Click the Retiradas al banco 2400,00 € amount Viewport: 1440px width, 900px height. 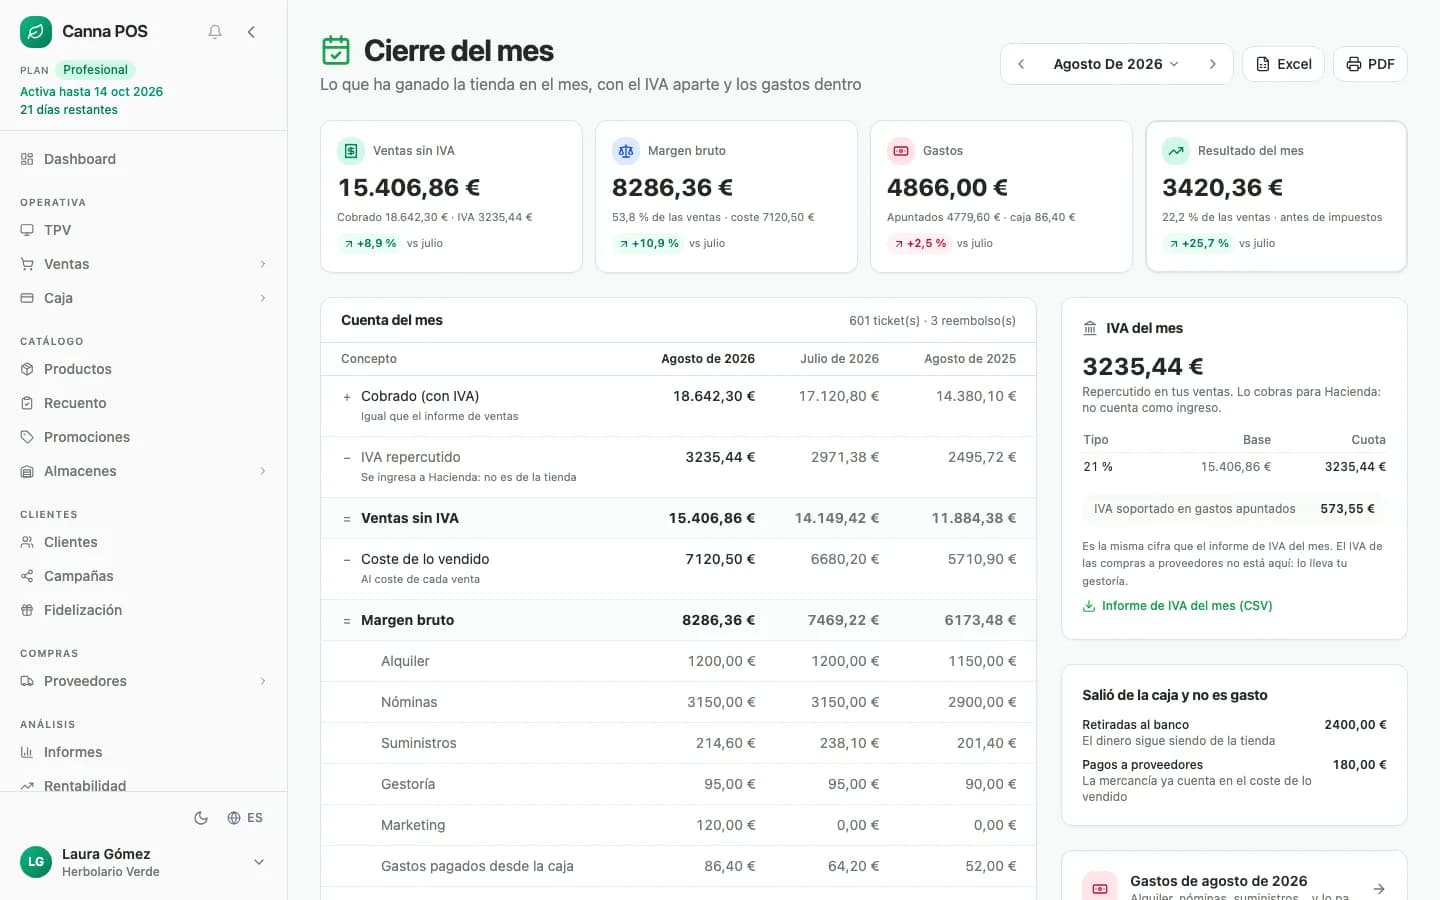point(1355,725)
